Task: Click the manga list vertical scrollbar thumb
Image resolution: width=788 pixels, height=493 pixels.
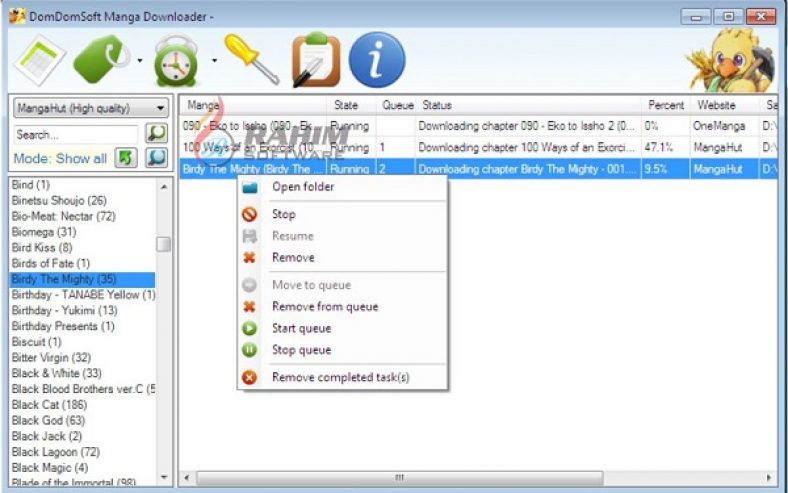Action: pos(164,244)
